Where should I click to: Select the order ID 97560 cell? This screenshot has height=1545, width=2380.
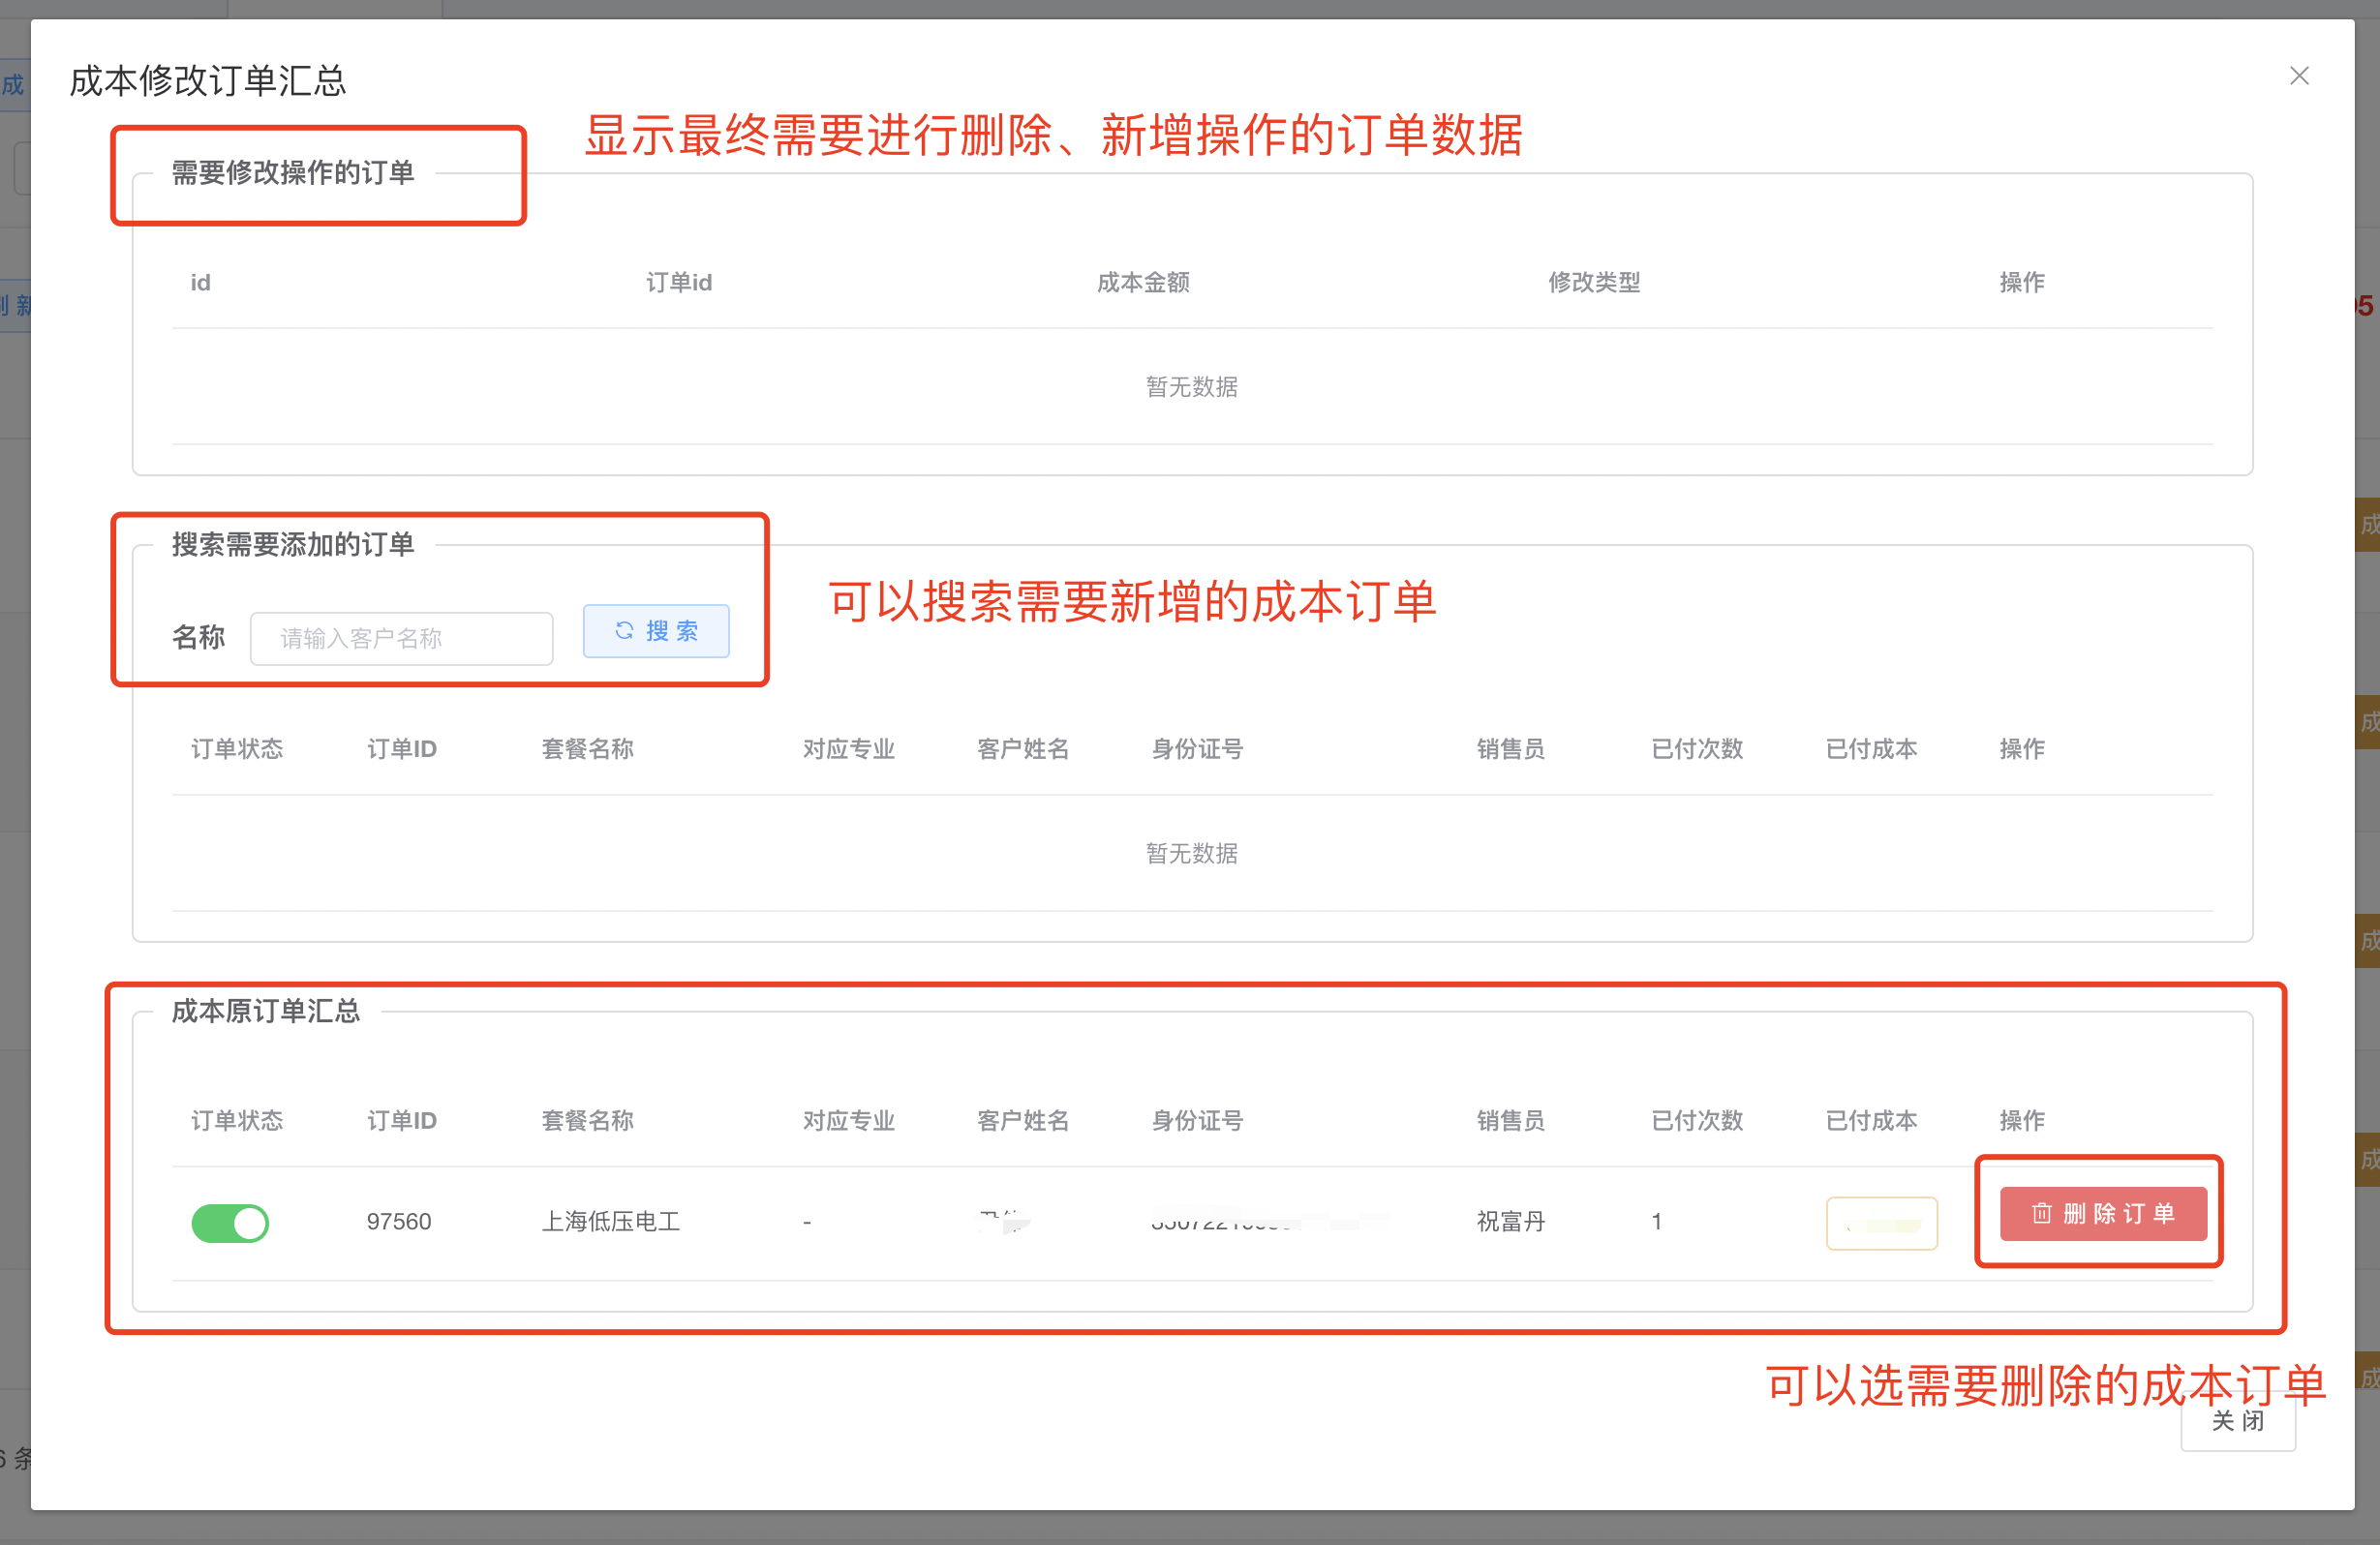pyautogui.click(x=399, y=1221)
